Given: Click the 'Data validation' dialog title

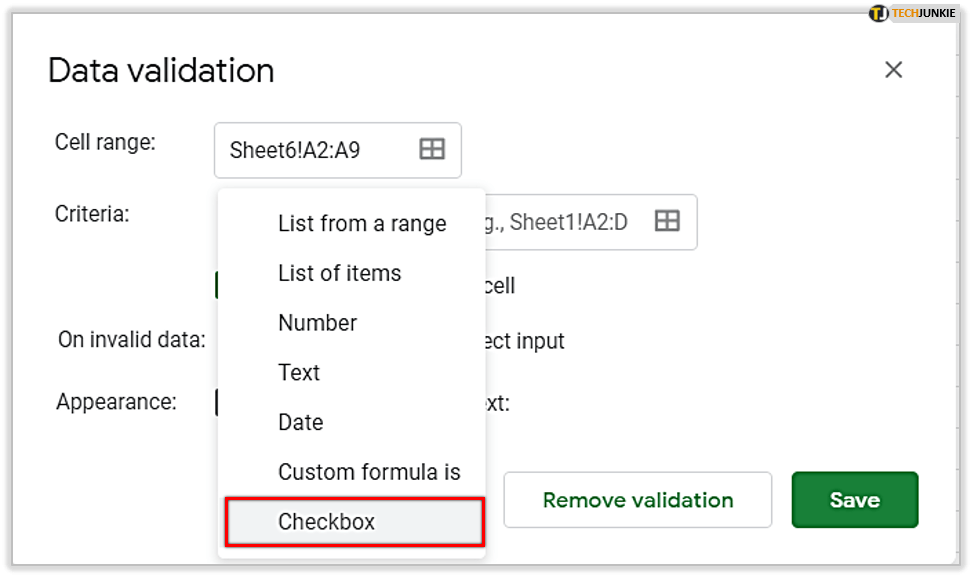Looking at the screenshot, I should point(161,71).
